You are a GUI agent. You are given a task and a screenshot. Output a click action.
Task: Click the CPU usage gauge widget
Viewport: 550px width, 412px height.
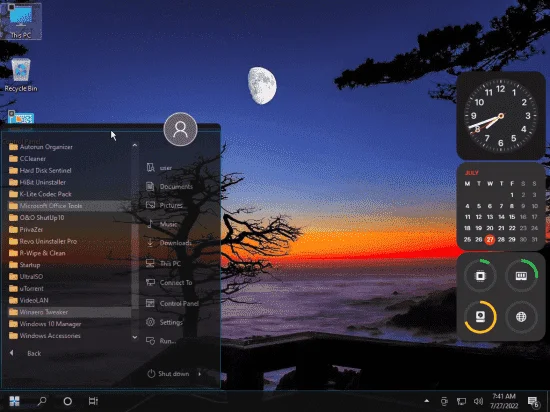point(480,276)
